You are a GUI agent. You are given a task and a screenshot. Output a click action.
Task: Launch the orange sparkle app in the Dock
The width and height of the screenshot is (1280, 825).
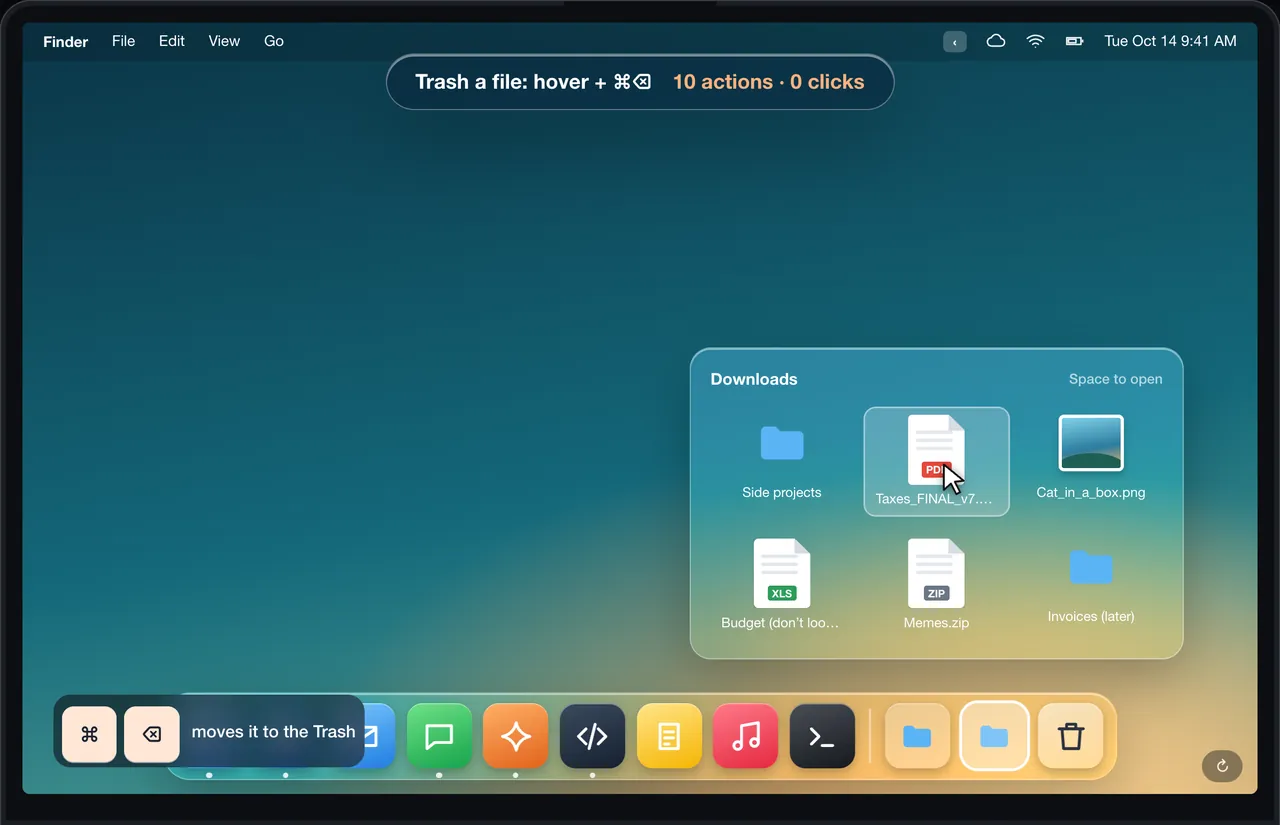pos(516,737)
